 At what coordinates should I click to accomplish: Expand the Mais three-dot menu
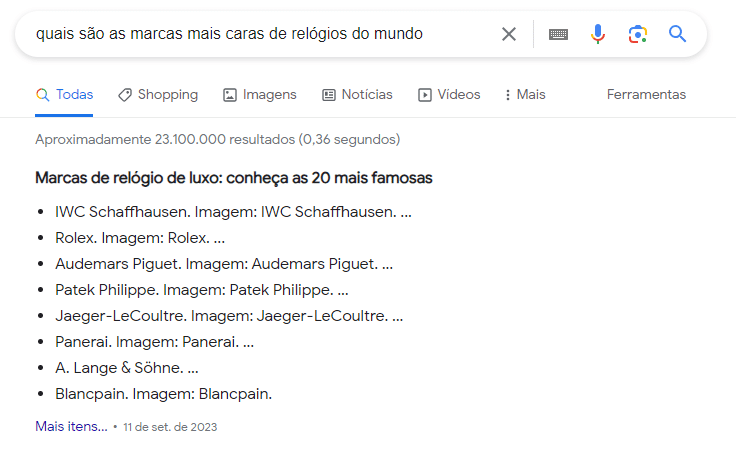pos(508,95)
